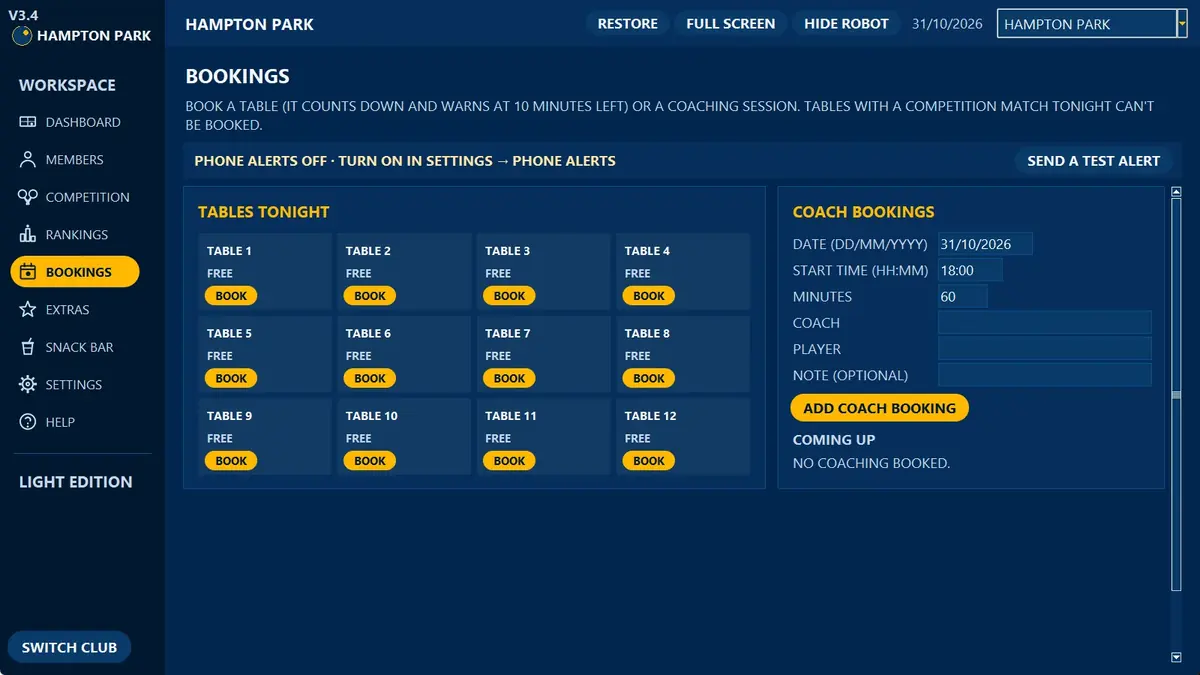
Task: Book Table 12
Action: [649, 461]
